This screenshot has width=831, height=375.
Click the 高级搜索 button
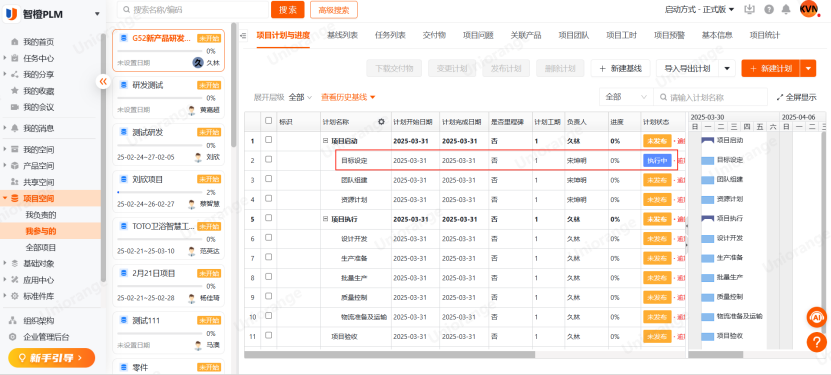(334, 10)
